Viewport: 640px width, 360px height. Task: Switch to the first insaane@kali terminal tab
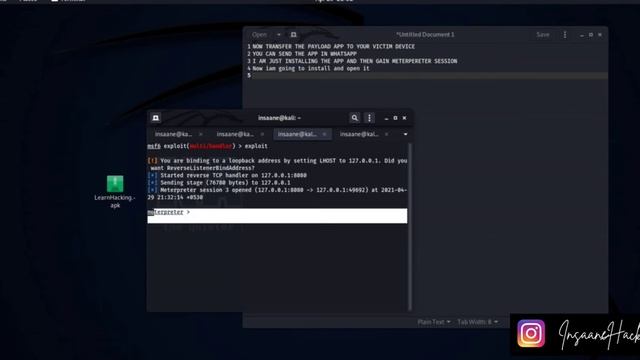[x=173, y=134]
